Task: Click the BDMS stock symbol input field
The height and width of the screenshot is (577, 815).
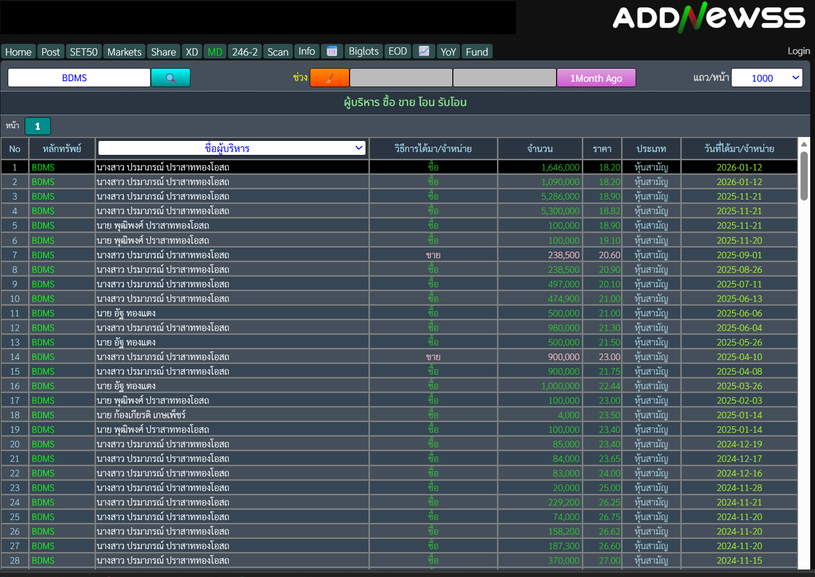Action: [79, 78]
